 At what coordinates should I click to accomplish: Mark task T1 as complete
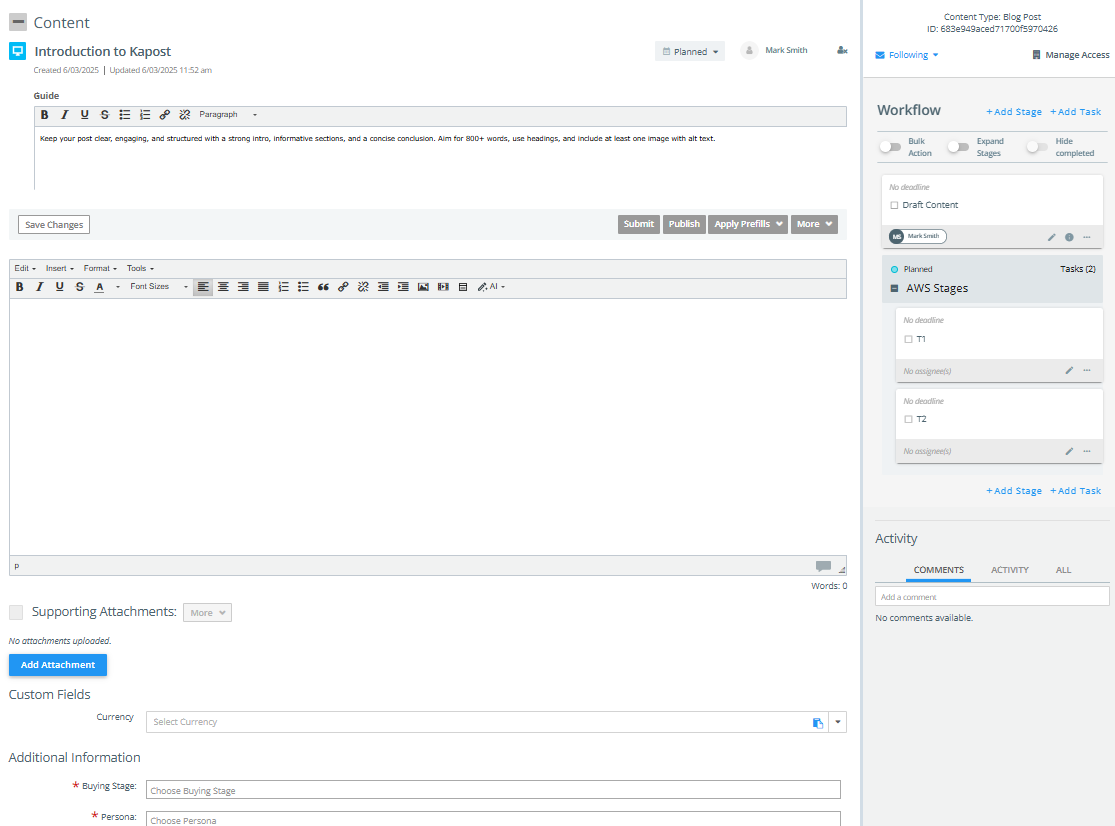coord(908,339)
